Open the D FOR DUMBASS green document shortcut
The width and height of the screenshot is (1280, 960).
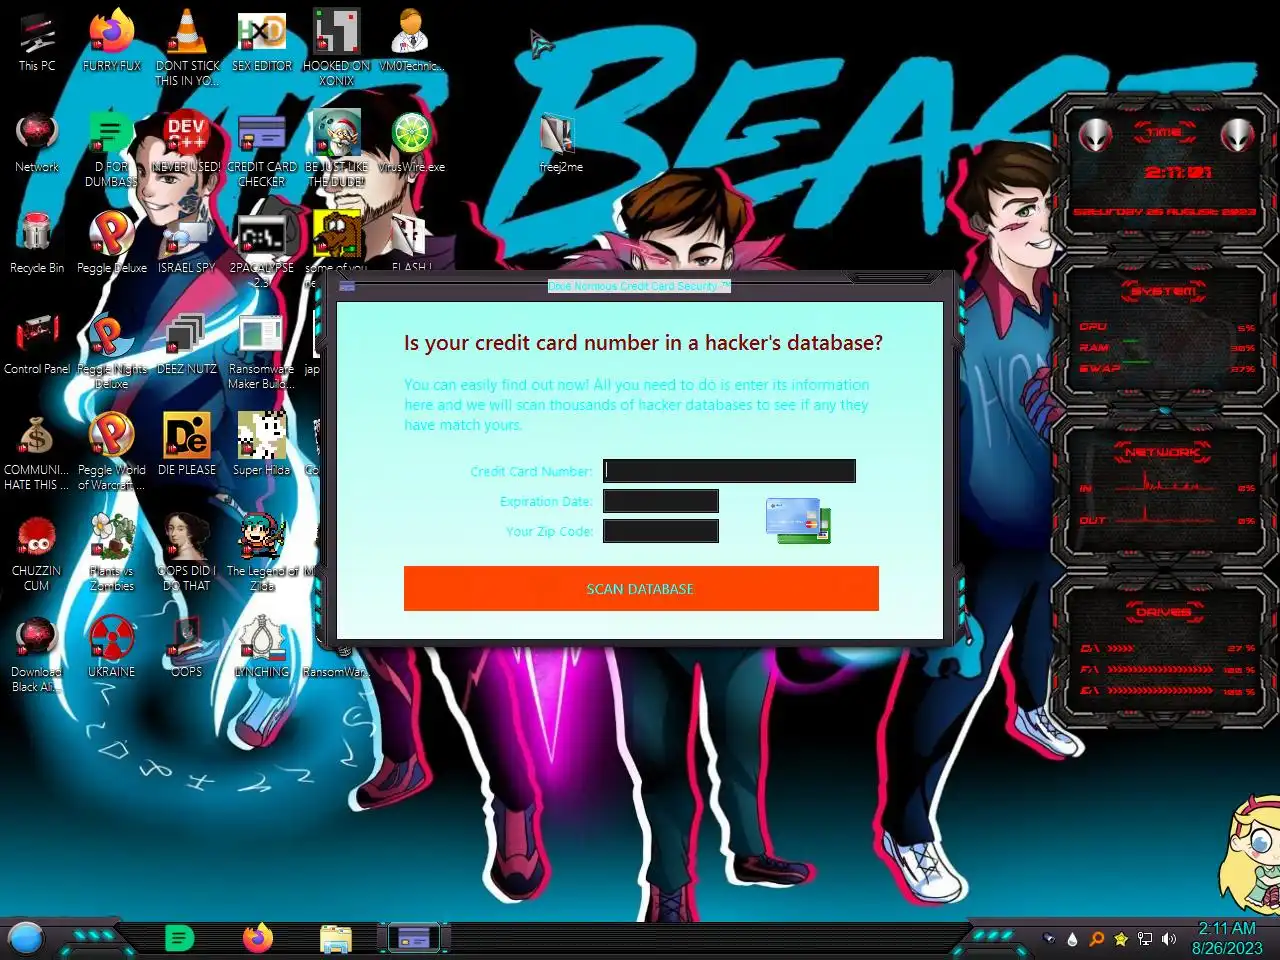point(112,150)
